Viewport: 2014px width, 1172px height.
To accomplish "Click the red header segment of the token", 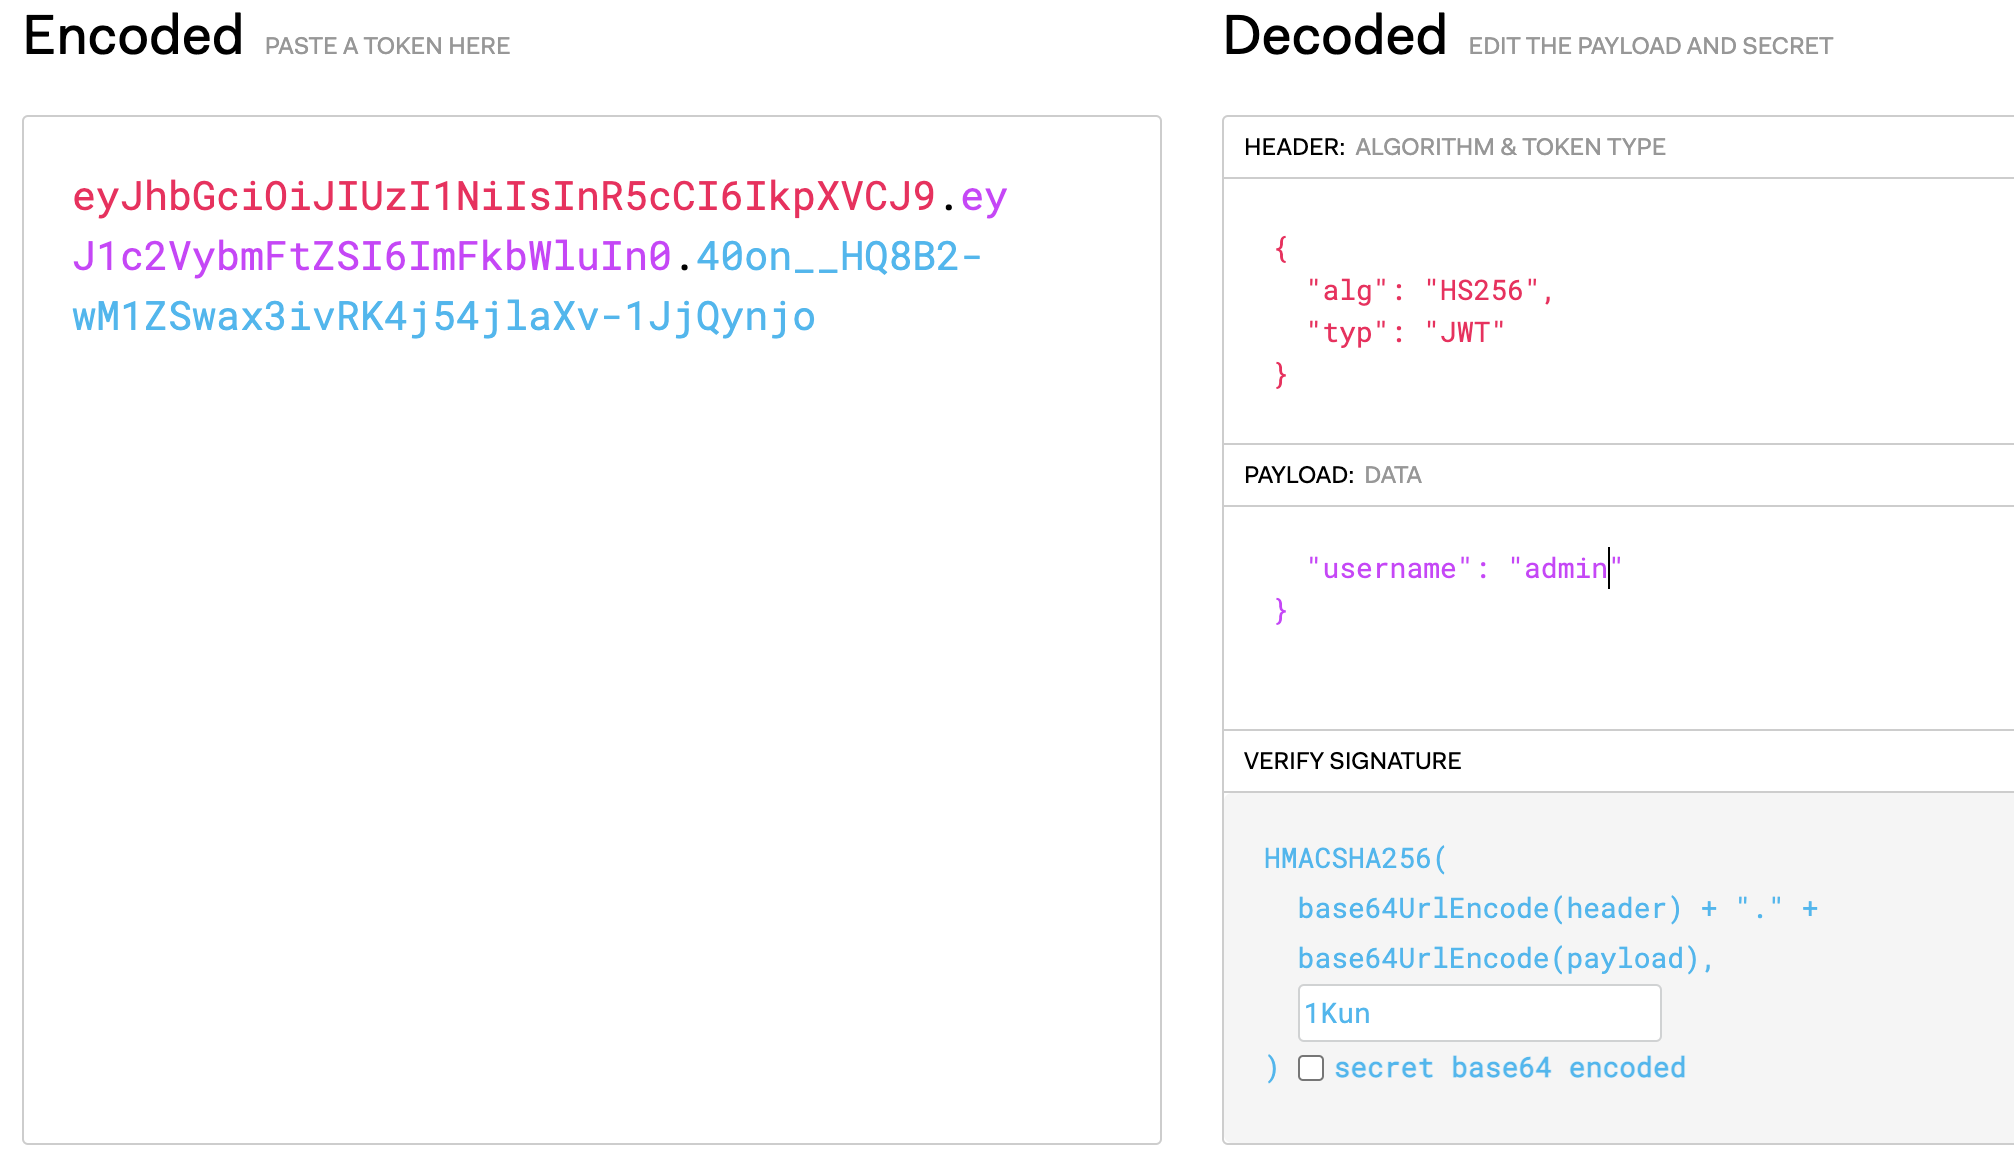I will pos(504,197).
